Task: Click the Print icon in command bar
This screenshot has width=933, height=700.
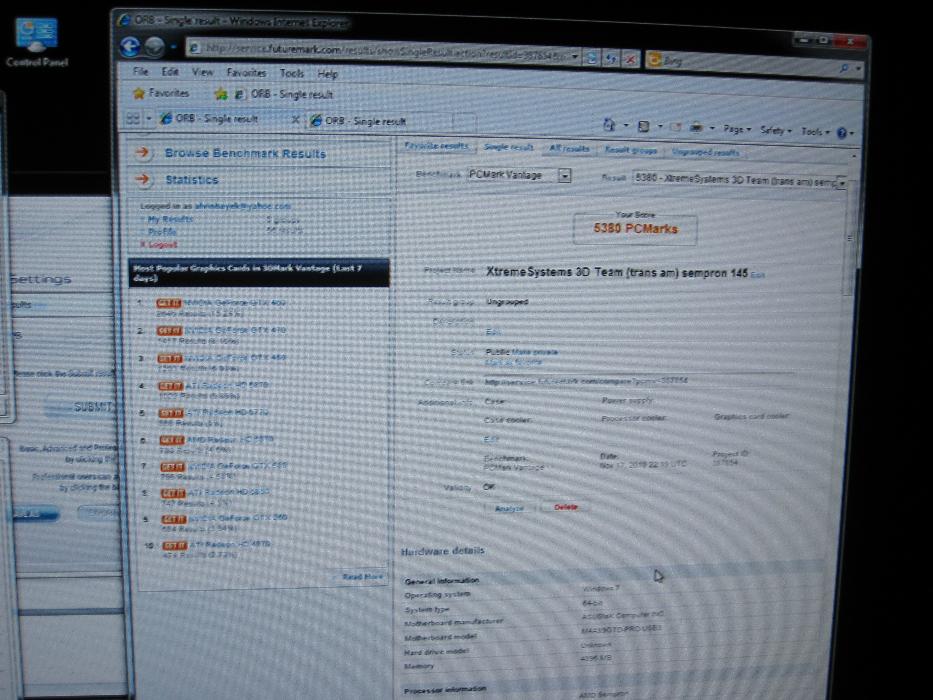Action: [x=696, y=127]
